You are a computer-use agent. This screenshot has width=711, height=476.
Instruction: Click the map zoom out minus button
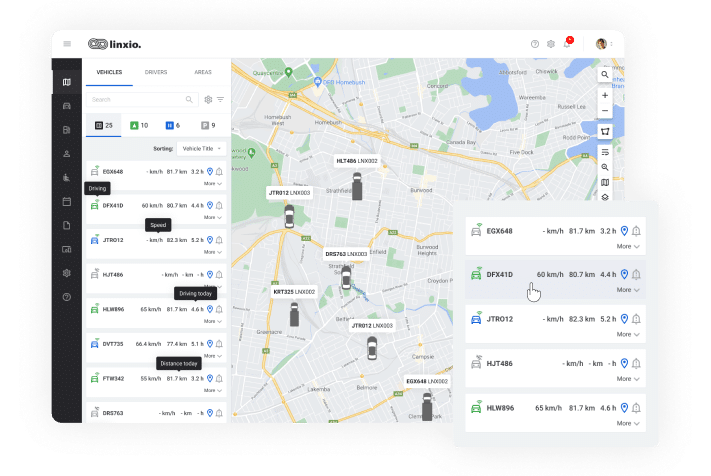point(605,111)
